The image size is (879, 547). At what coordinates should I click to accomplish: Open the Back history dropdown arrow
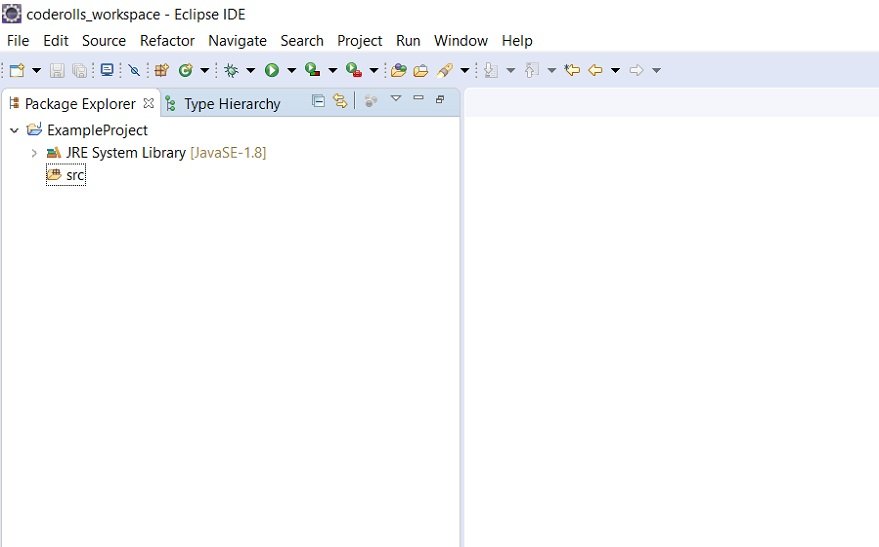click(616, 71)
